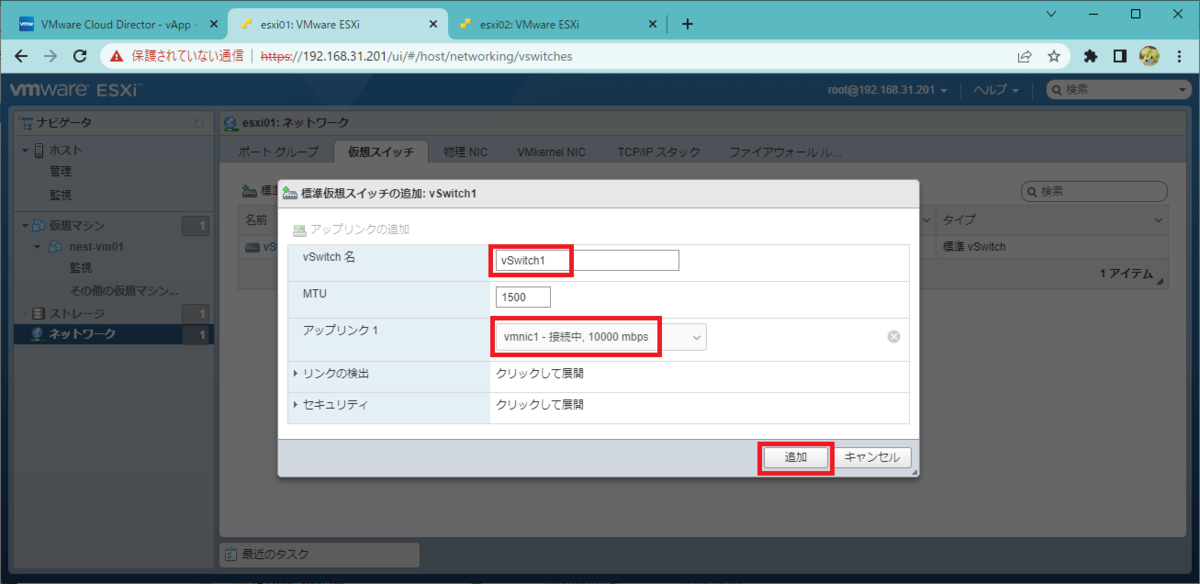The image size is (1200, 584).
Task: Select その他の仮想マシン... item
Action: point(125,290)
